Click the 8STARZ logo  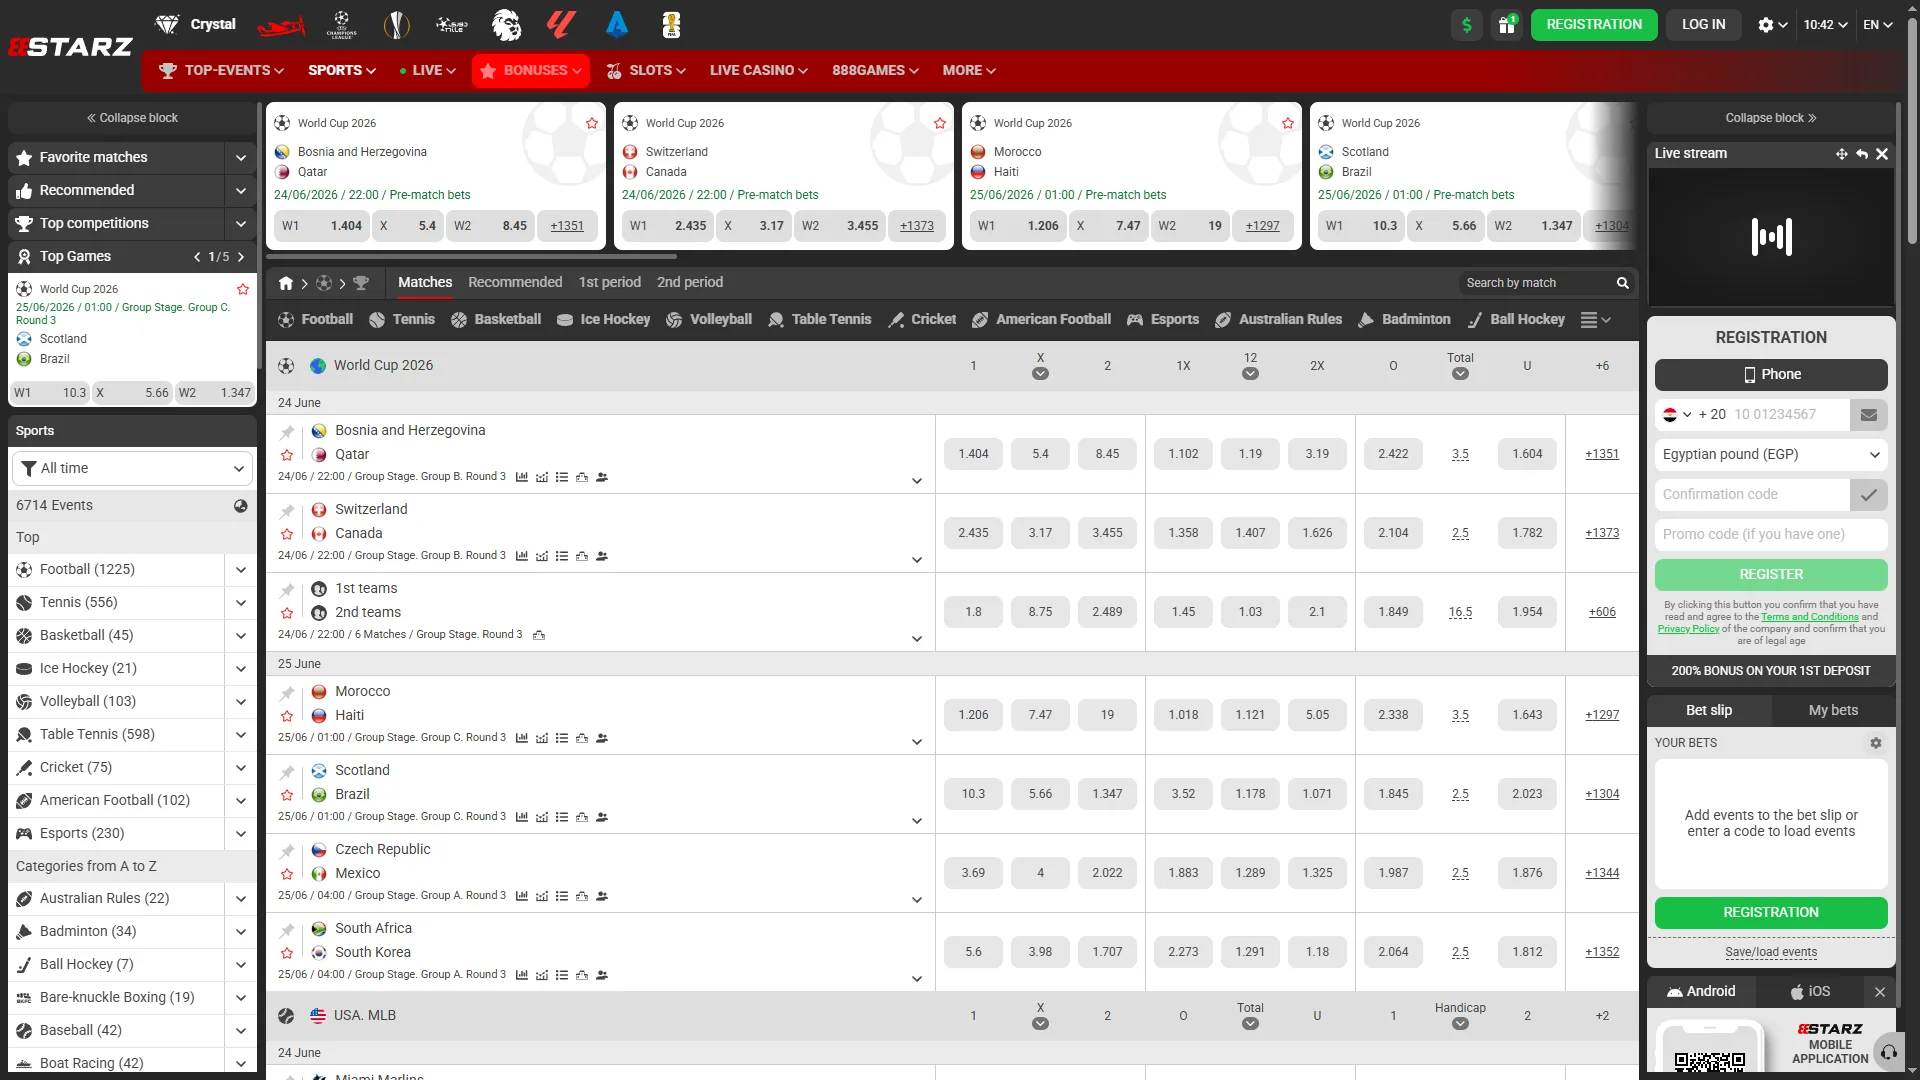70,47
